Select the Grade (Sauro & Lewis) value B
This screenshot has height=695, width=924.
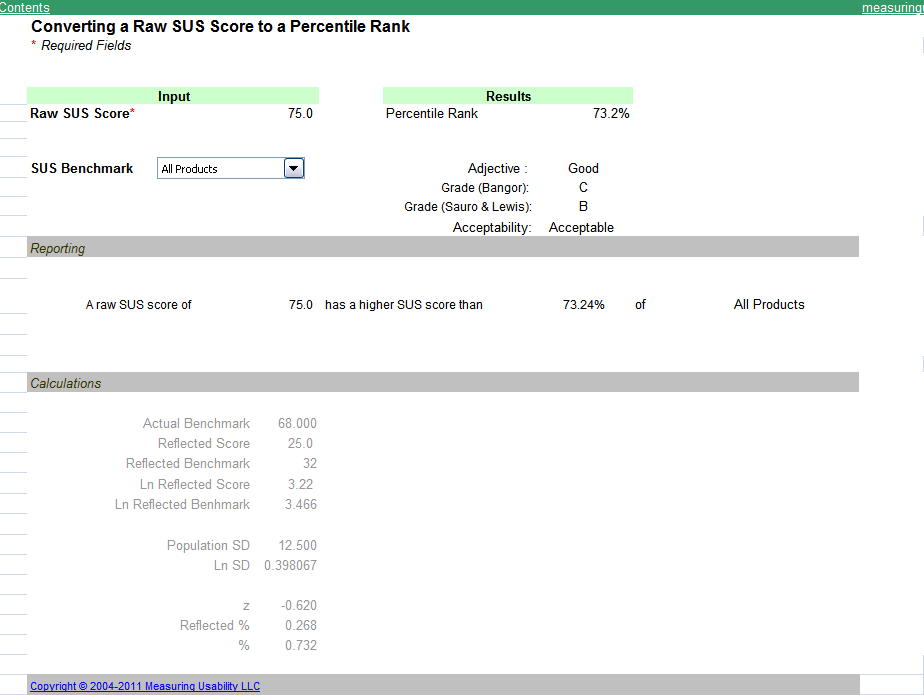coord(583,206)
